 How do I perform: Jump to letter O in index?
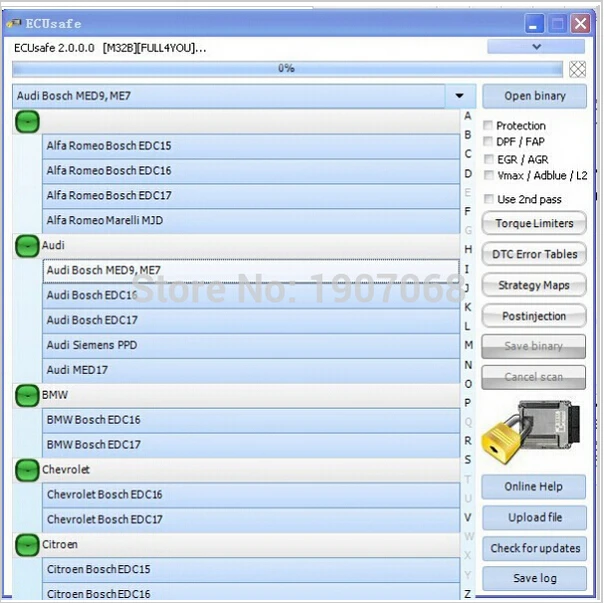[x=468, y=384]
